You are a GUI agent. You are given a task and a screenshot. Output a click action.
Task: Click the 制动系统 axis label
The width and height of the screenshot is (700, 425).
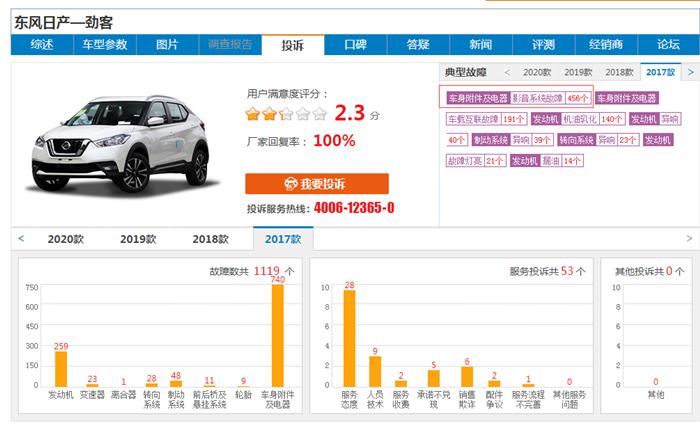[176, 400]
